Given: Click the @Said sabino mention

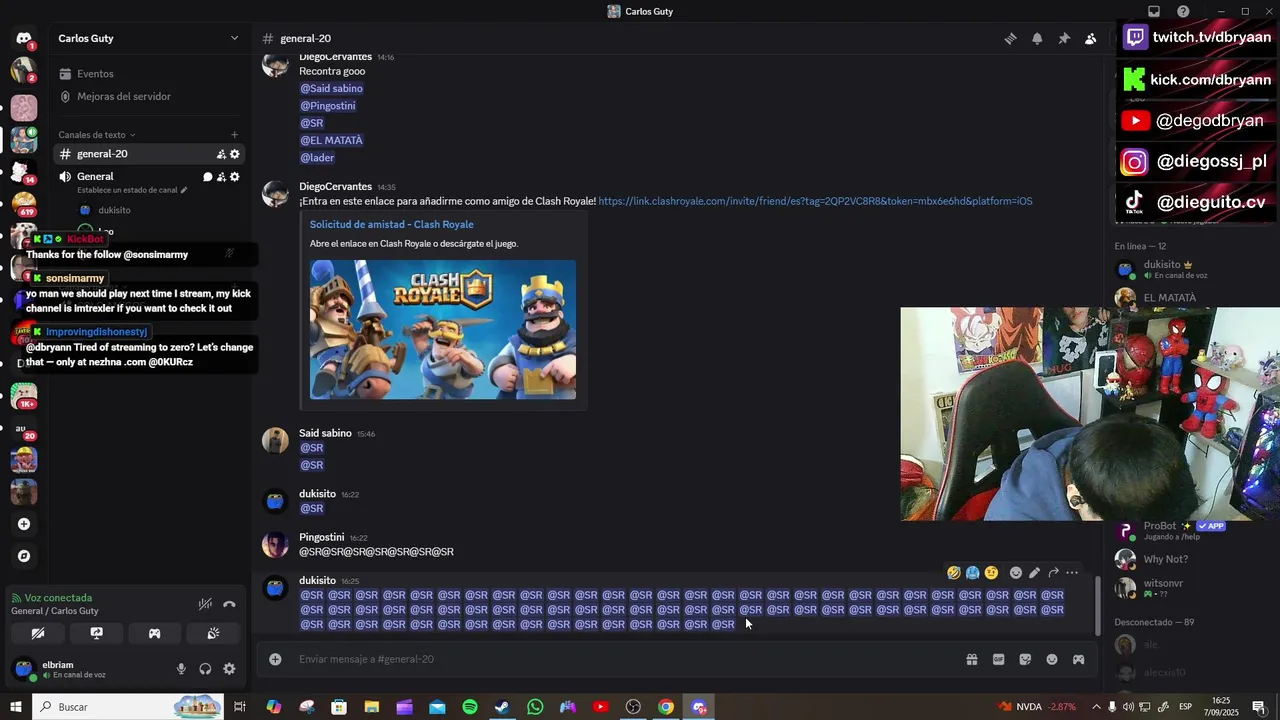Looking at the screenshot, I should [x=331, y=89].
